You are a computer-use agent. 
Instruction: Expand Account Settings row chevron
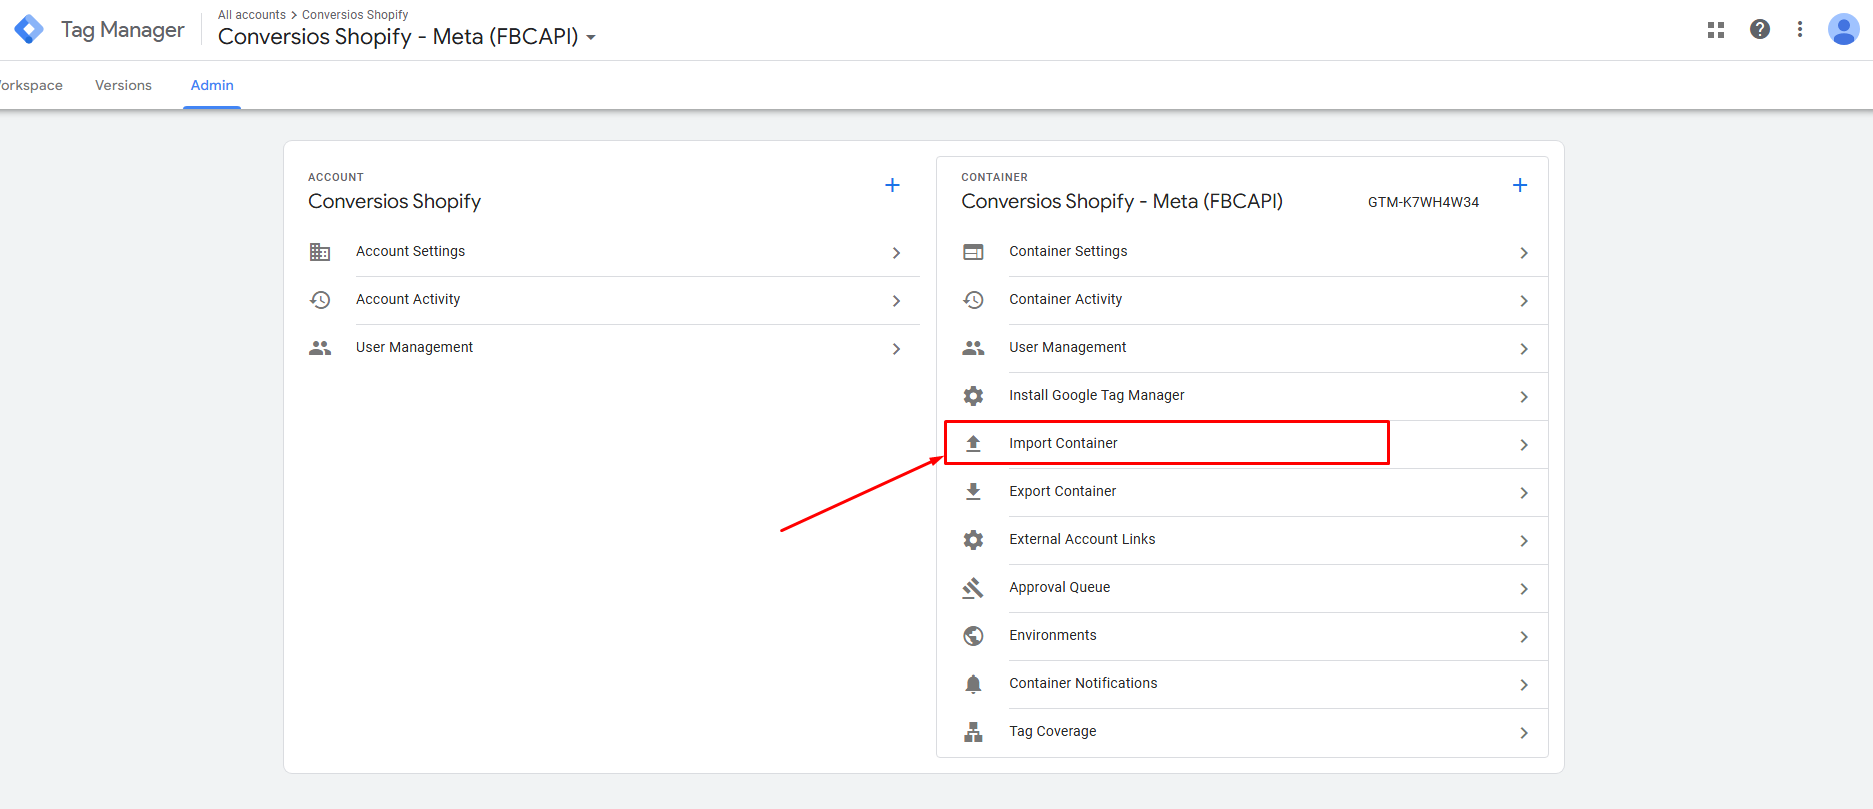(896, 253)
